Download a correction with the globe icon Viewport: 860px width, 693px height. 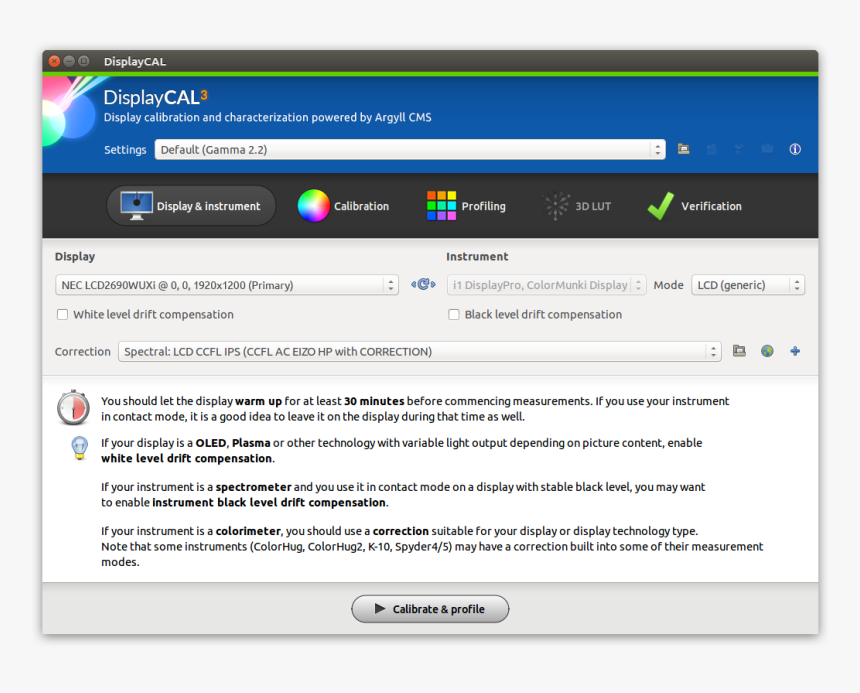click(x=766, y=351)
